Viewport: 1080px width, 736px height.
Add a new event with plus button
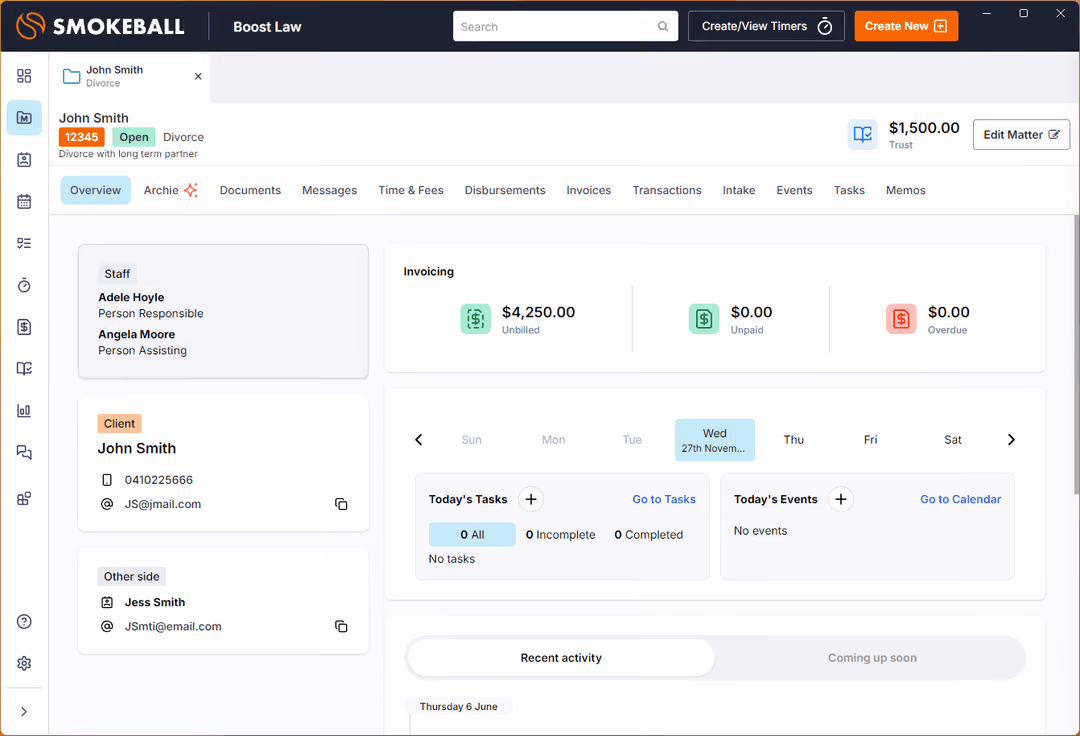pos(841,499)
